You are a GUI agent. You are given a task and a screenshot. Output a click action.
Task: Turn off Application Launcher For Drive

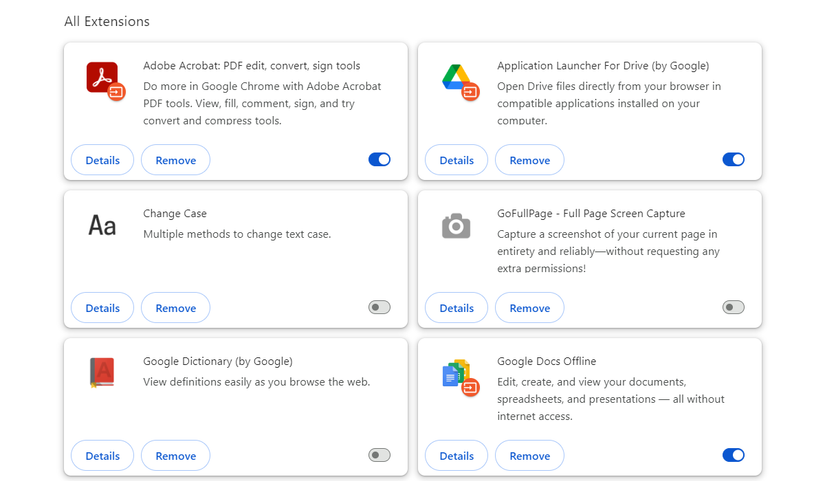(x=733, y=159)
